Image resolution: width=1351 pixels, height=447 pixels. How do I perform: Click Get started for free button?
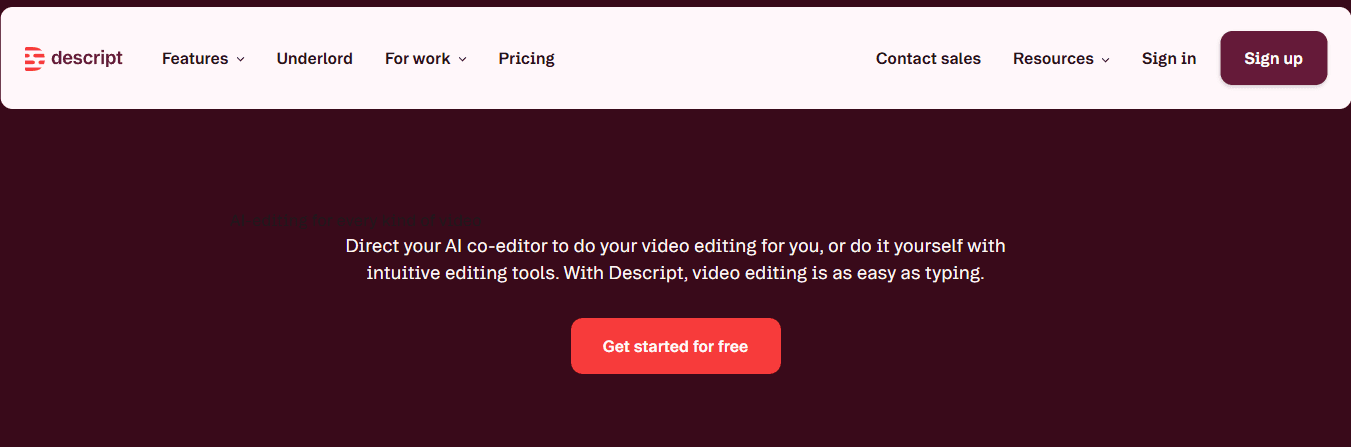tap(676, 346)
